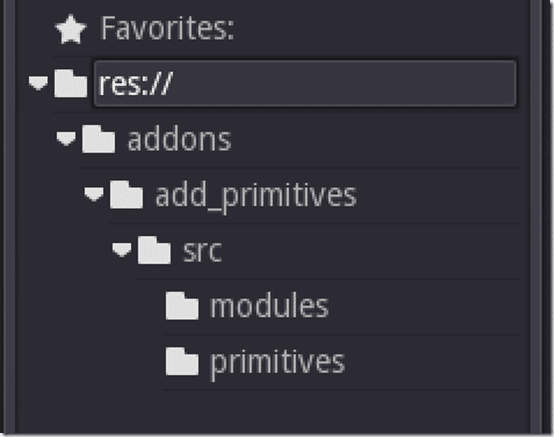This screenshot has width=554, height=437.
Task: Collapse the res:// root tree arrow
Action: [38, 83]
